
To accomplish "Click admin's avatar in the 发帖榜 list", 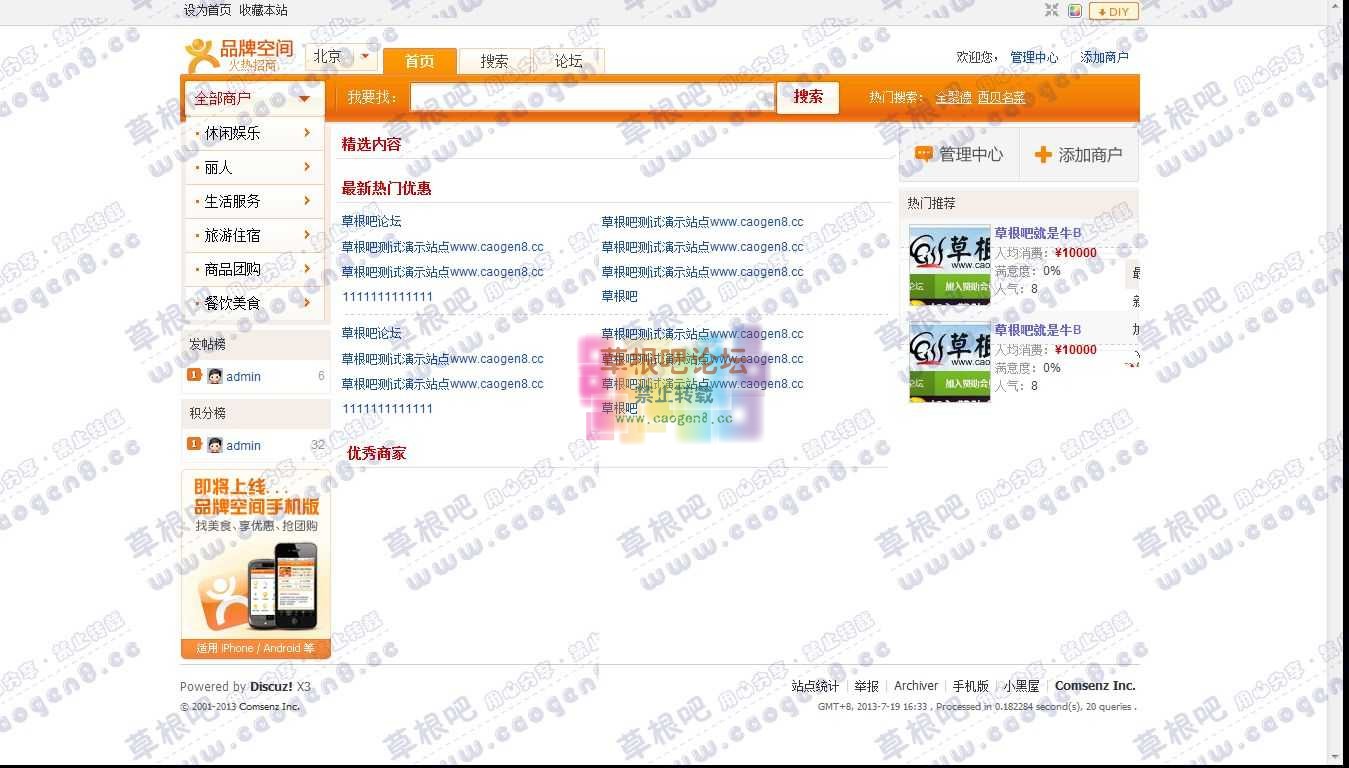I will [213, 376].
